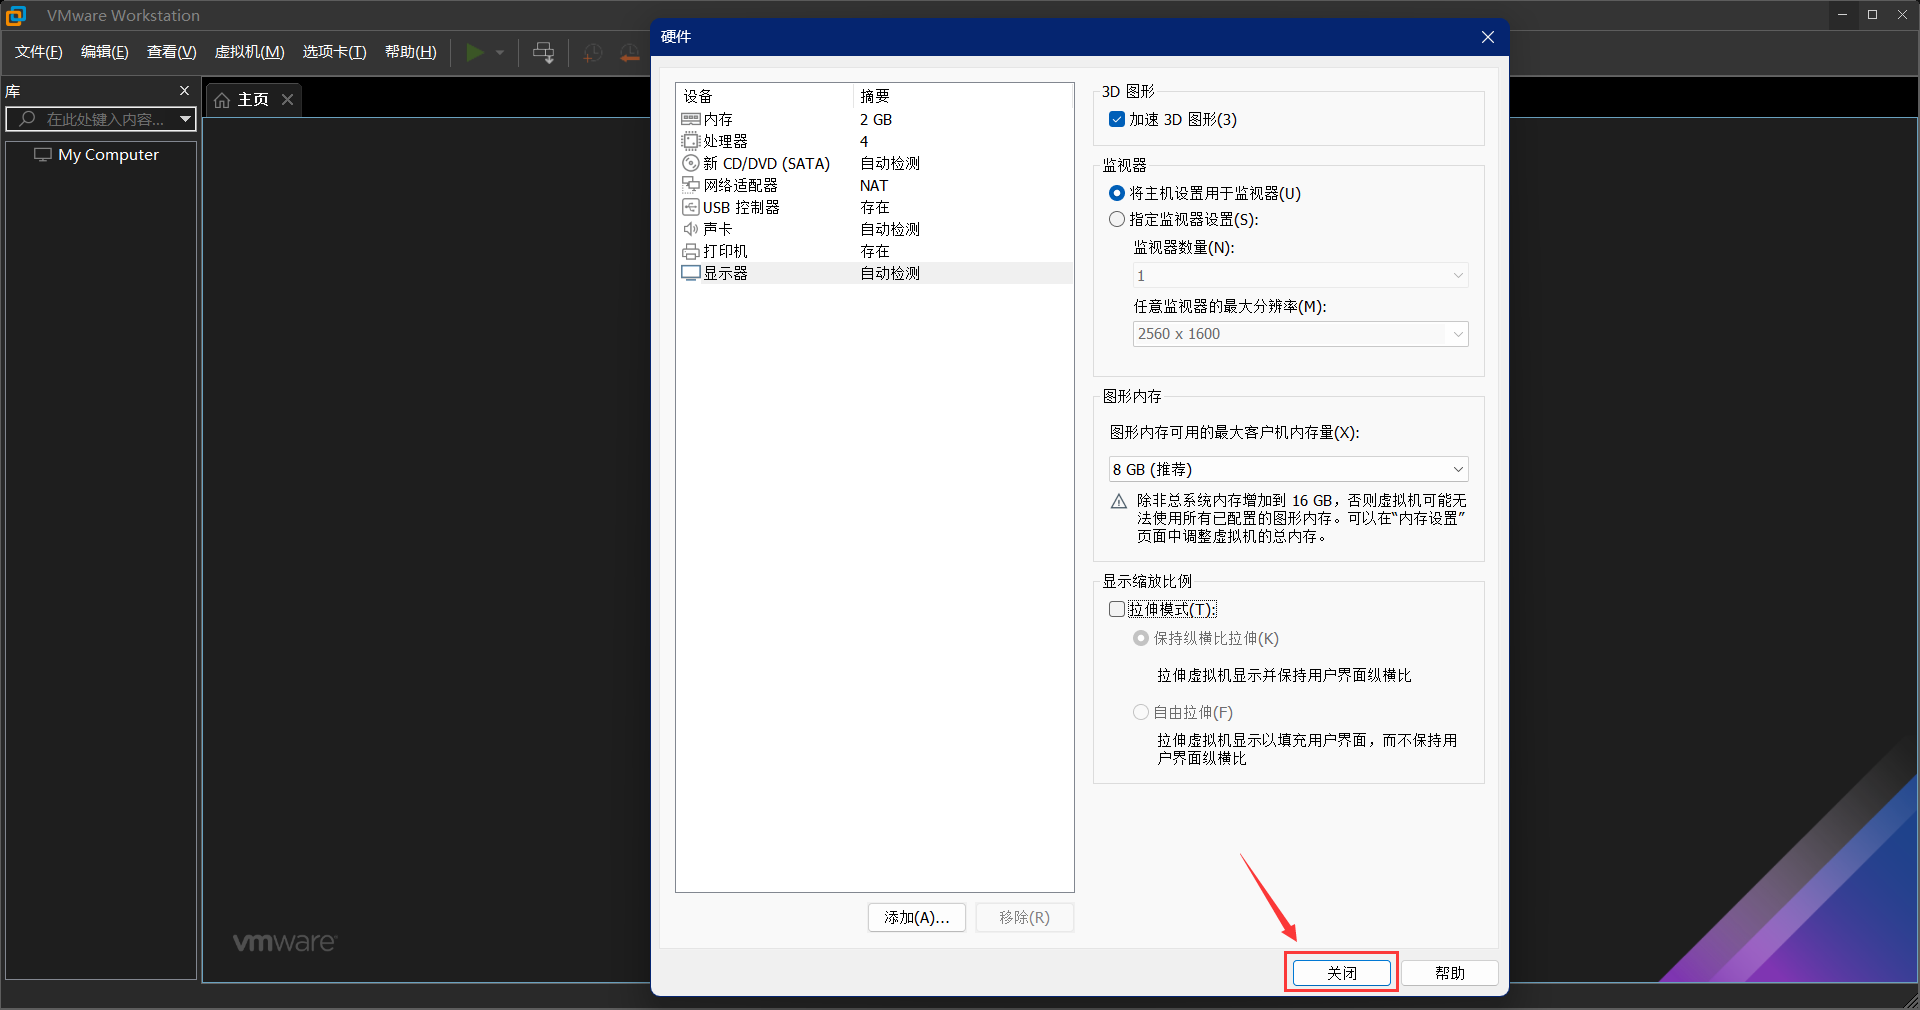
Task: Select the 处理器 processor icon
Action: click(x=690, y=141)
